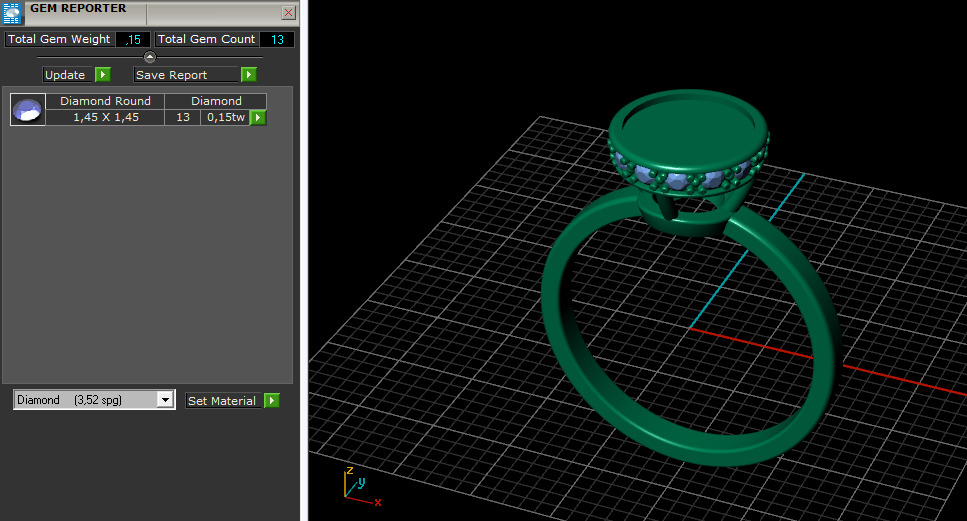Image resolution: width=967 pixels, height=521 pixels.
Task: Click the 'Total Gem Count' label
Action: (206, 39)
